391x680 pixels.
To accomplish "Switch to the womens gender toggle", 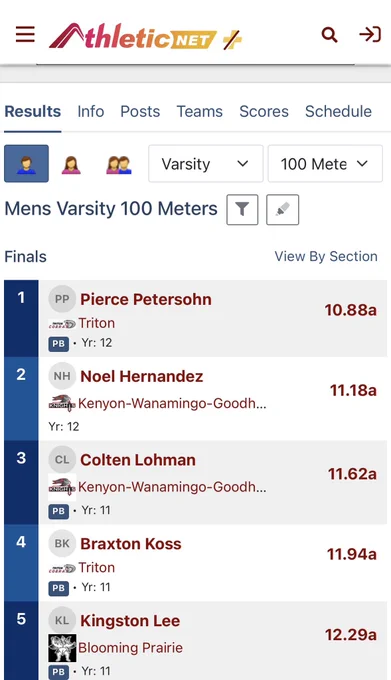I will tap(71, 165).
